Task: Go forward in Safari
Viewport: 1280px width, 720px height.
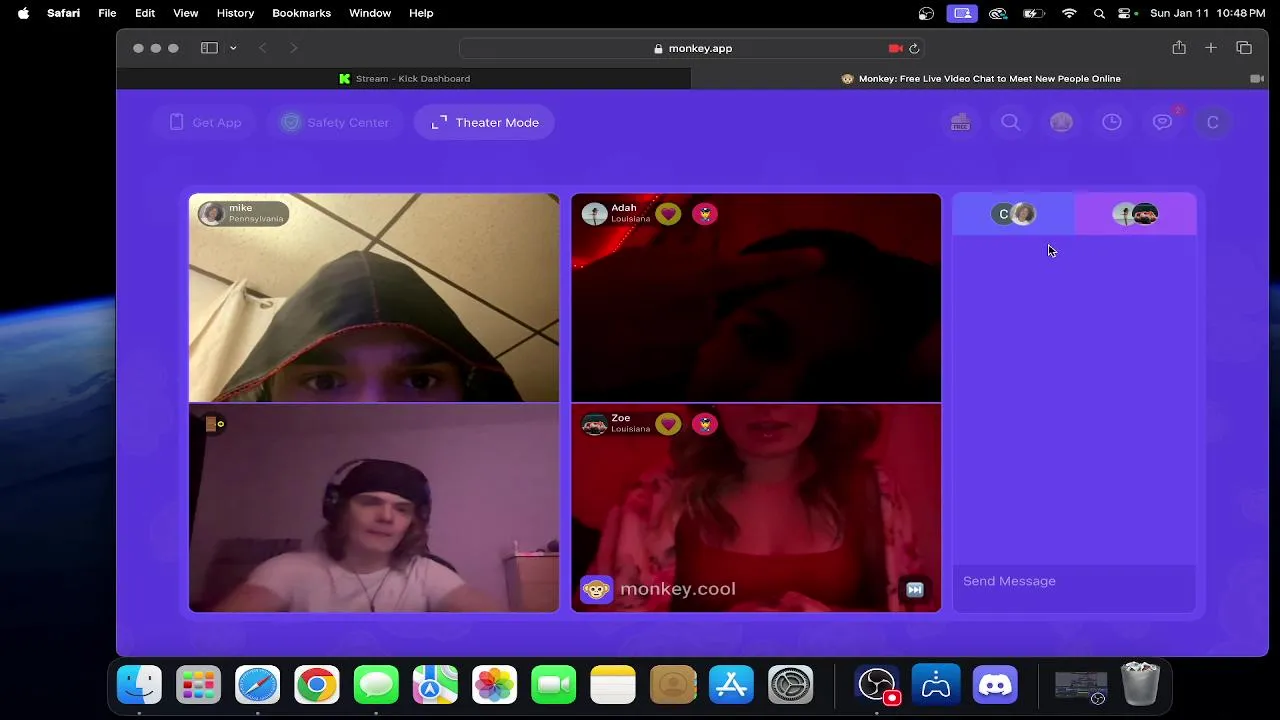Action: (x=293, y=48)
